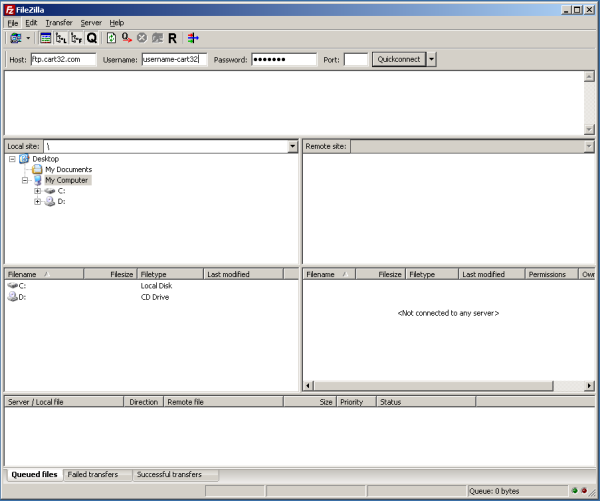600x501 pixels.
Task: Click remote list scroll left arrow
Action: point(309,385)
